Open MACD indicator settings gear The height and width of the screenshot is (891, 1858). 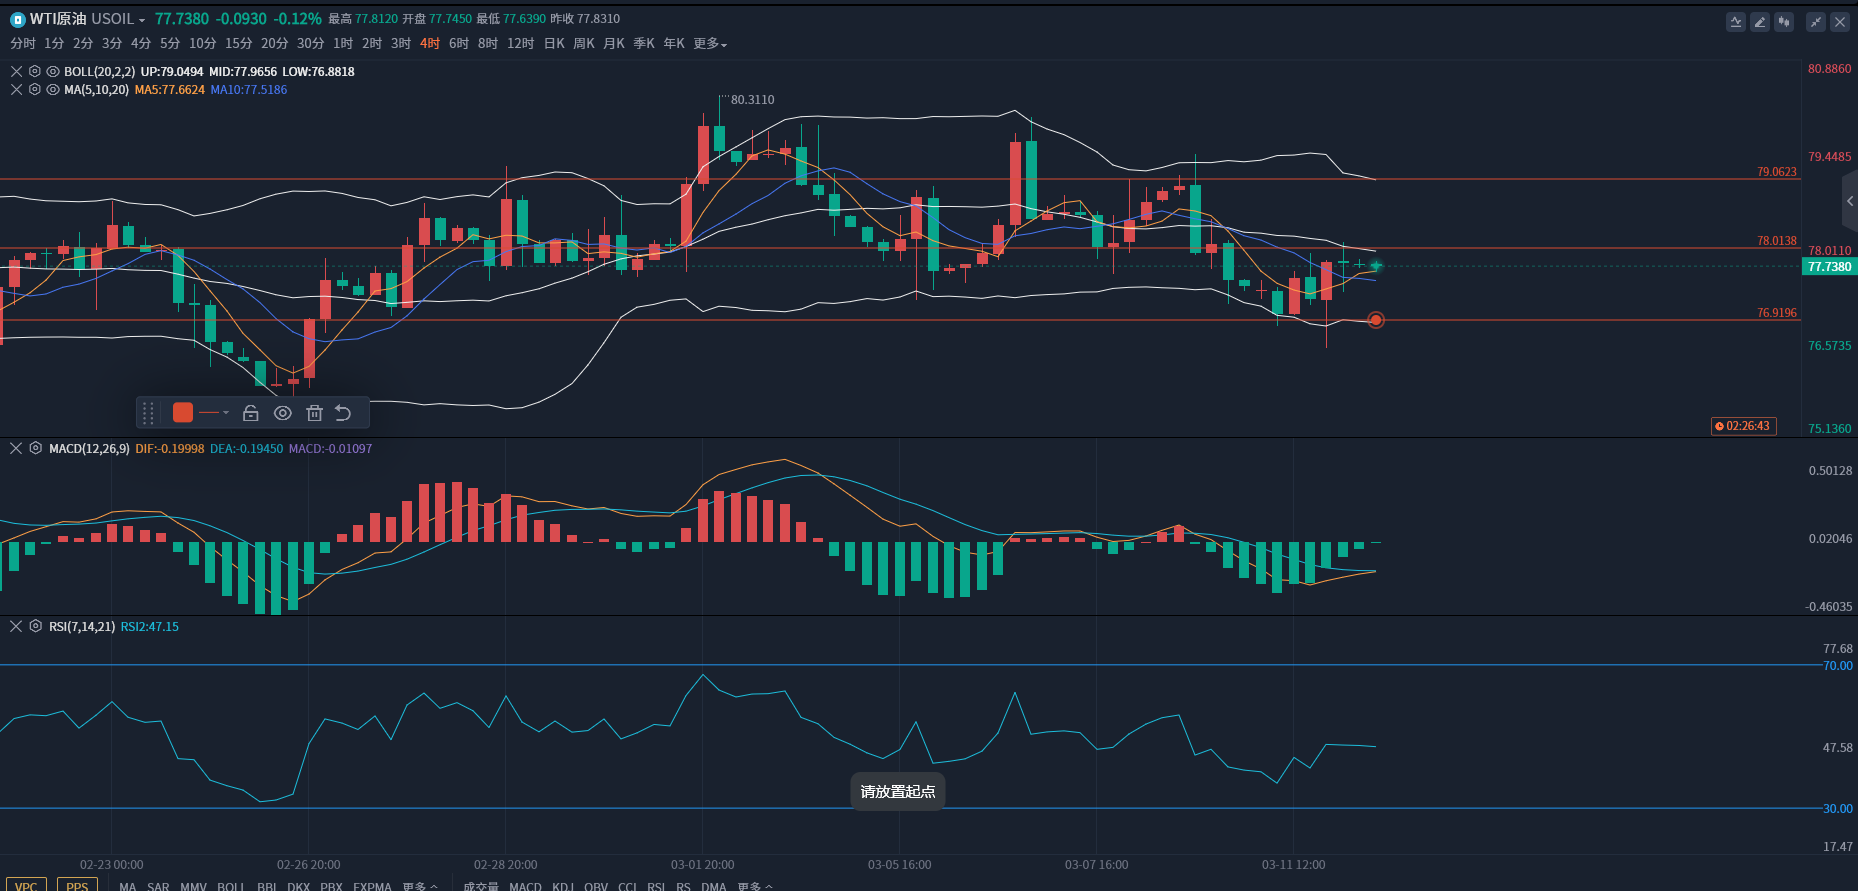point(36,449)
